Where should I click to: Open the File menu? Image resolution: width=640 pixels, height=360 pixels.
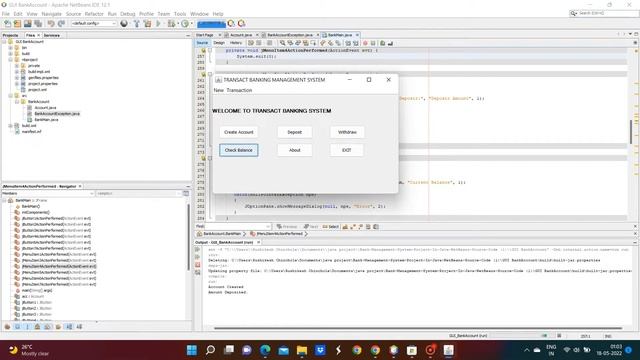tap(6, 14)
